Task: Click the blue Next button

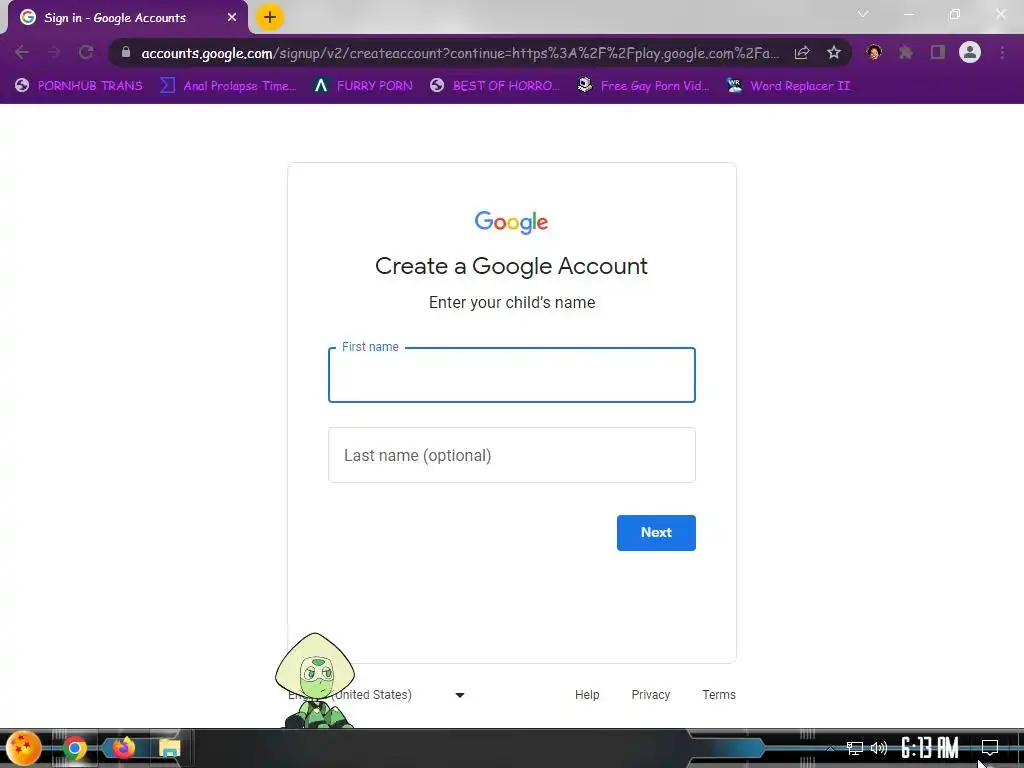Action: (656, 533)
